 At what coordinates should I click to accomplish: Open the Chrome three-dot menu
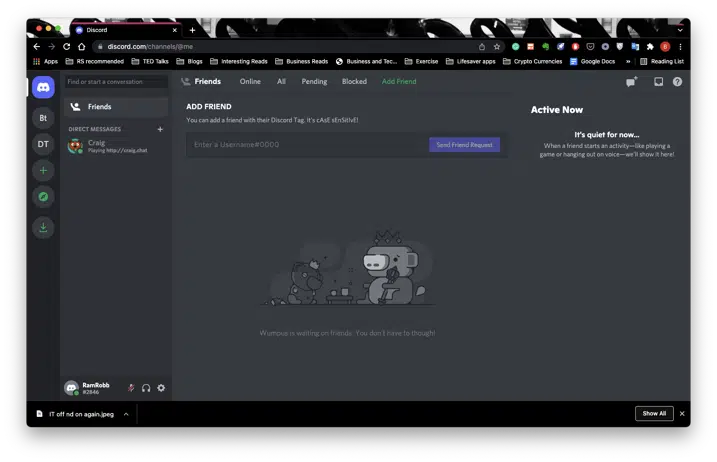pyautogui.click(x=680, y=47)
